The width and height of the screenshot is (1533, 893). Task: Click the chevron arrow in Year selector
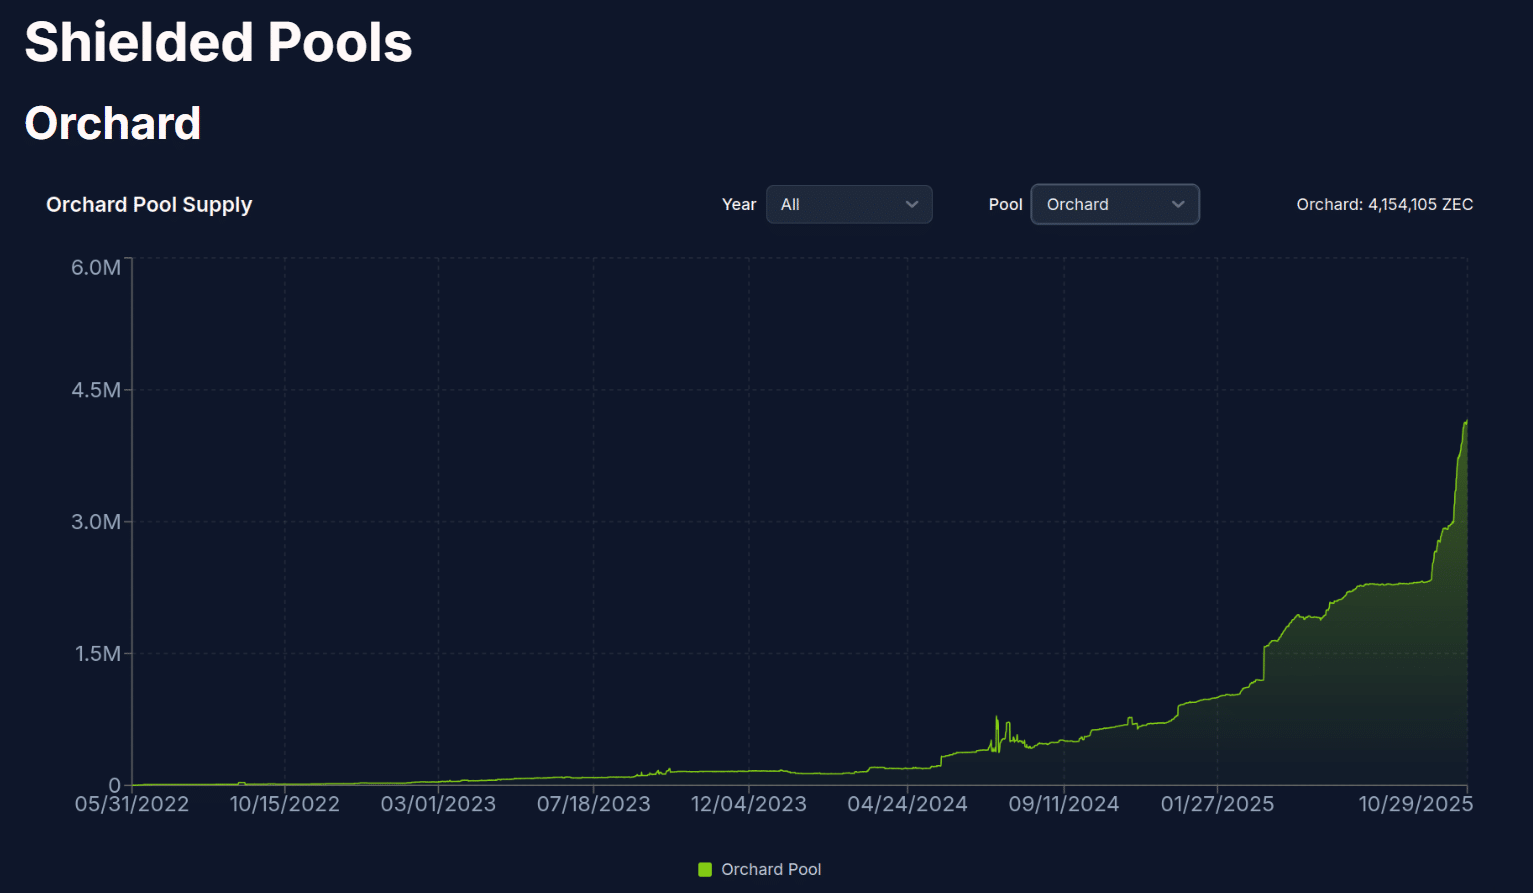(911, 204)
